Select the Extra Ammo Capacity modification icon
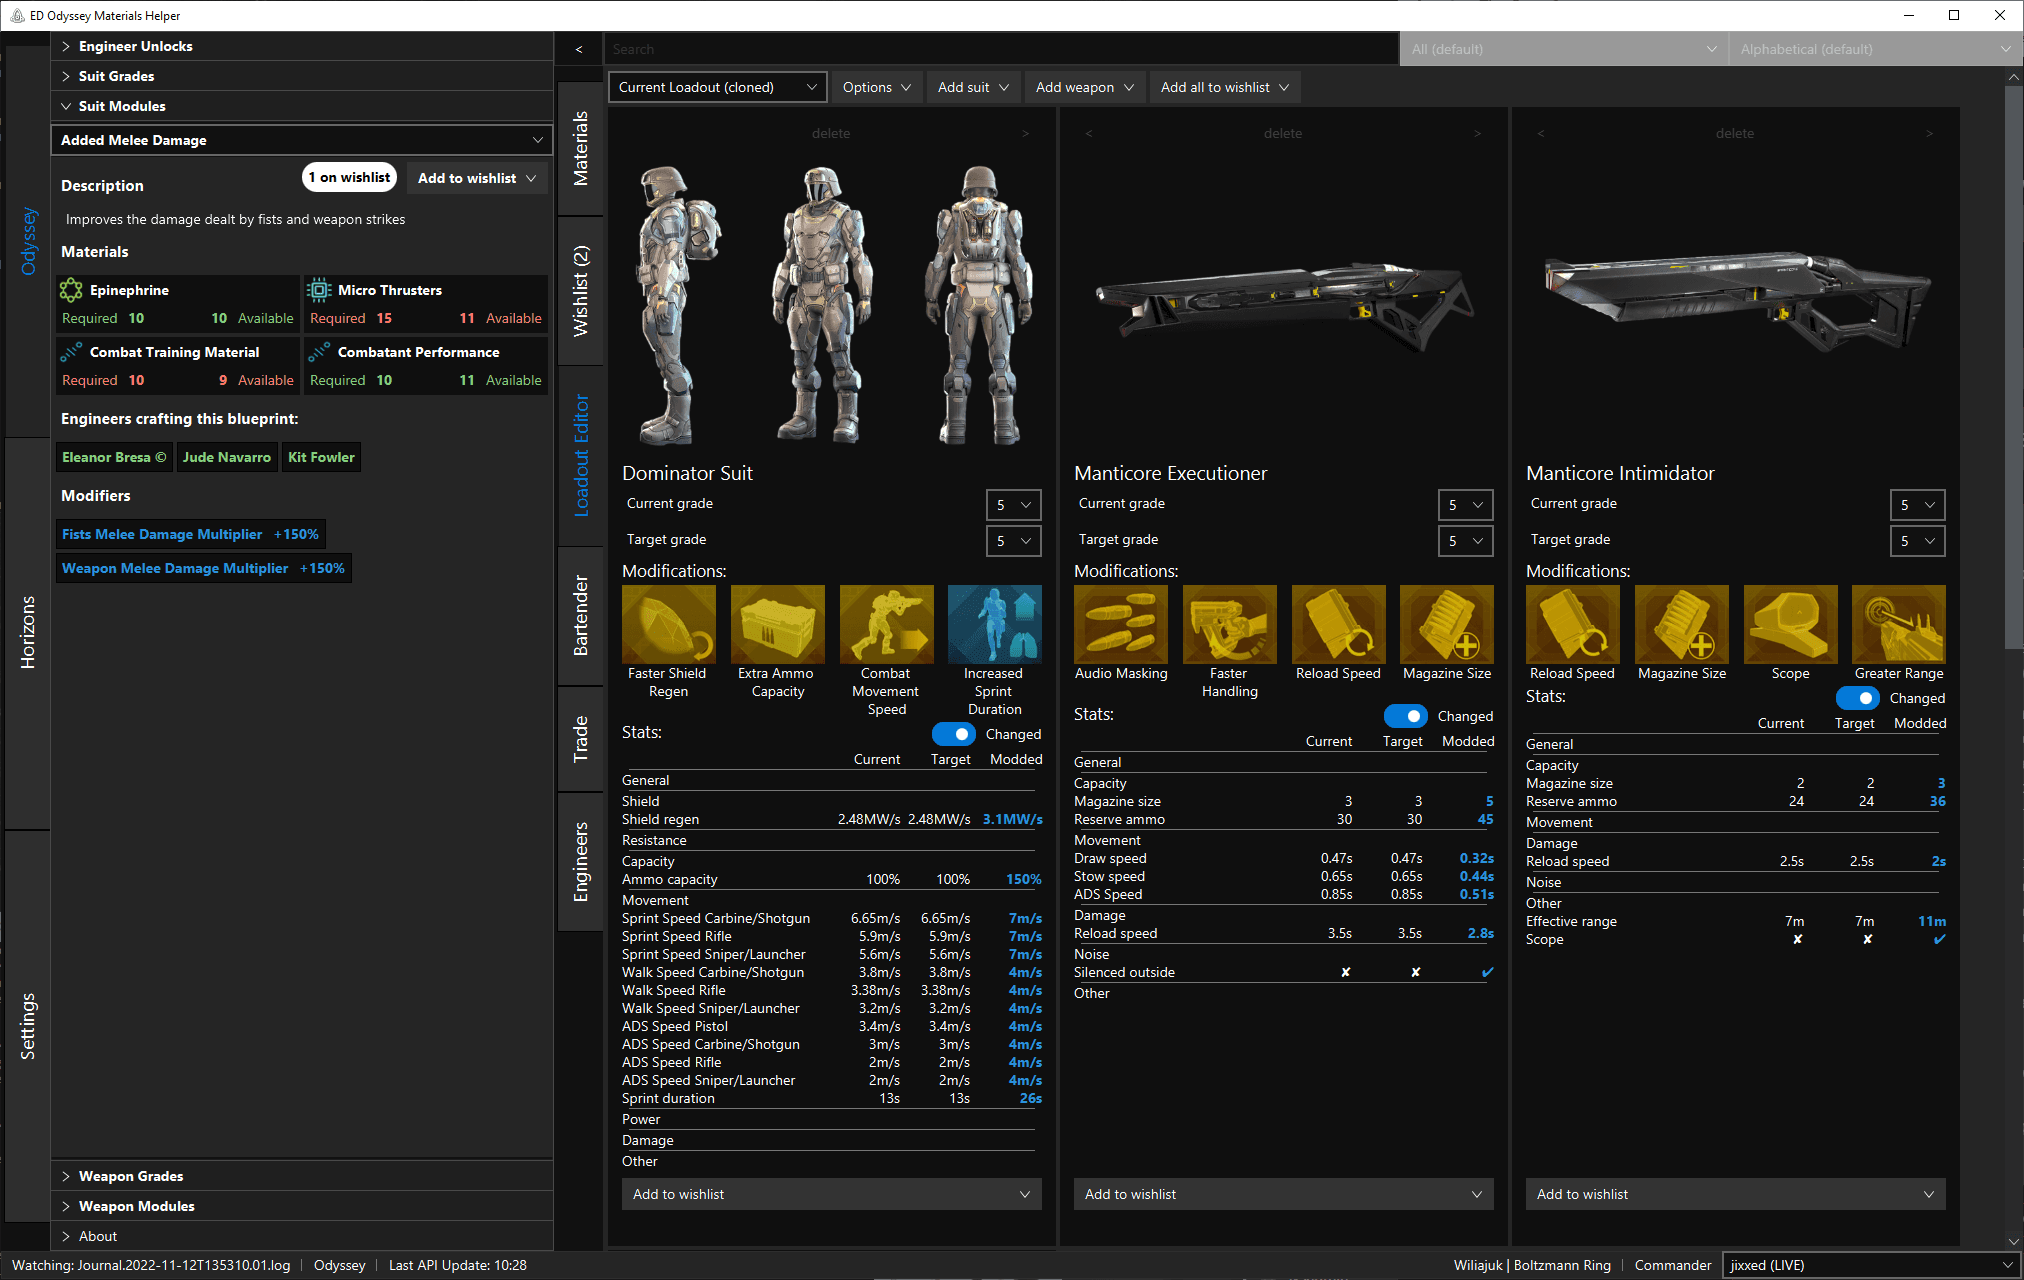Screen dimensions: 2024x1280 [777, 625]
